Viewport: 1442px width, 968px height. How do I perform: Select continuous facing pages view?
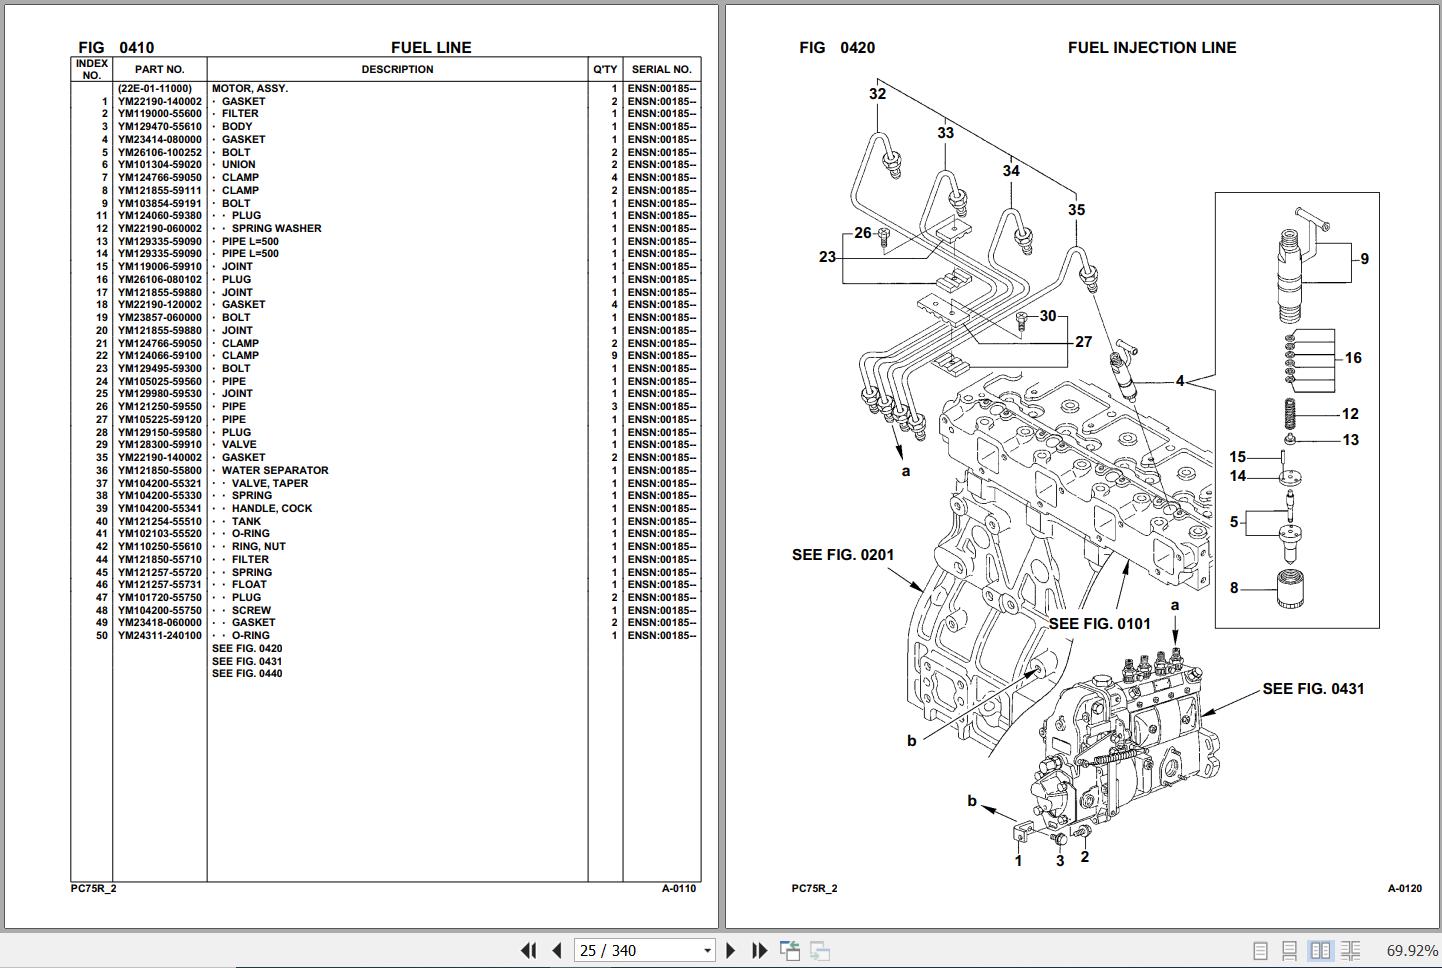coord(1350,951)
